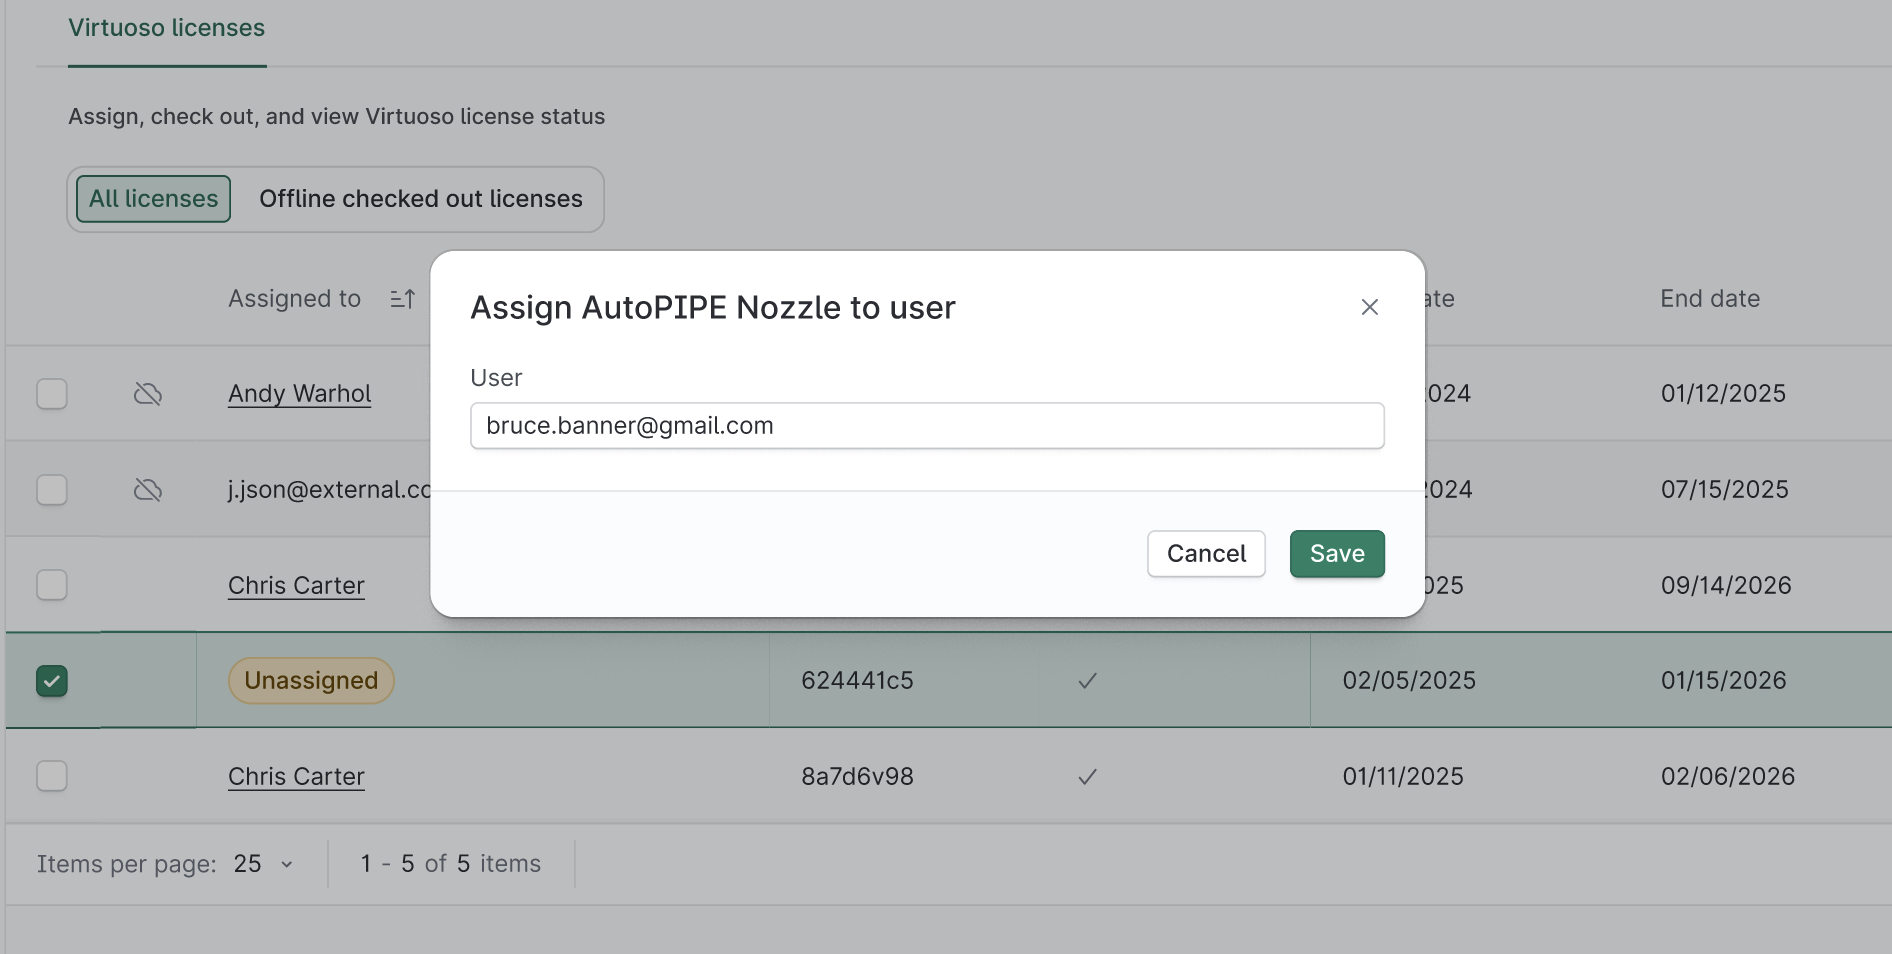The image size is (1892, 954).
Task: Click the offline cloud icon for Andy Warhol
Action: point(148,394)
